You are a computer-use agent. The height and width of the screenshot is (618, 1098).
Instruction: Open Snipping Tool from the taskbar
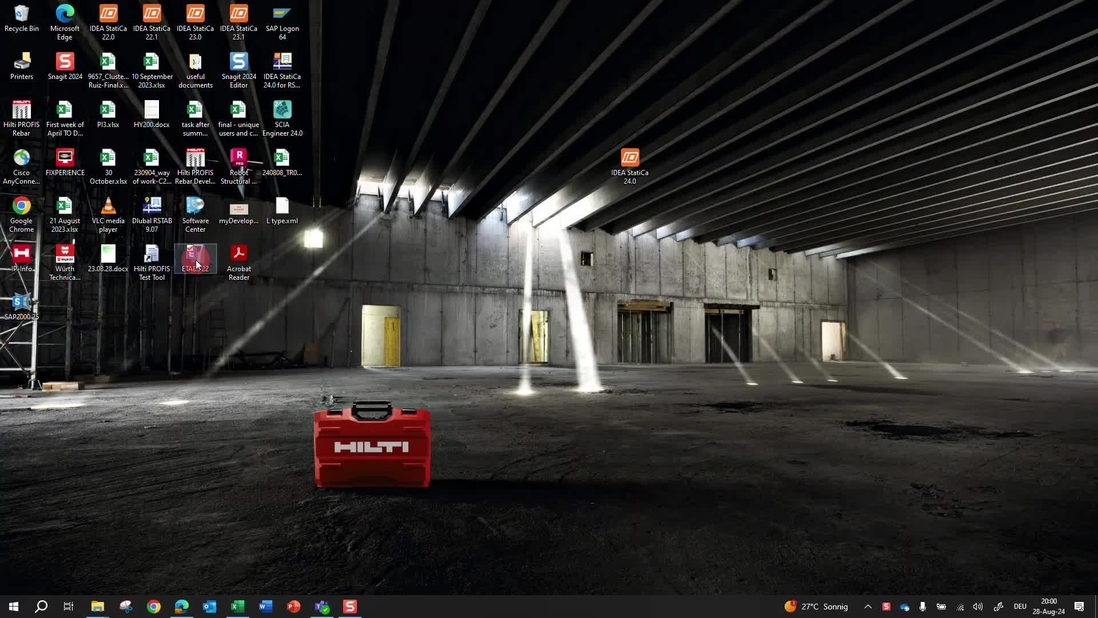pos(125,606)
